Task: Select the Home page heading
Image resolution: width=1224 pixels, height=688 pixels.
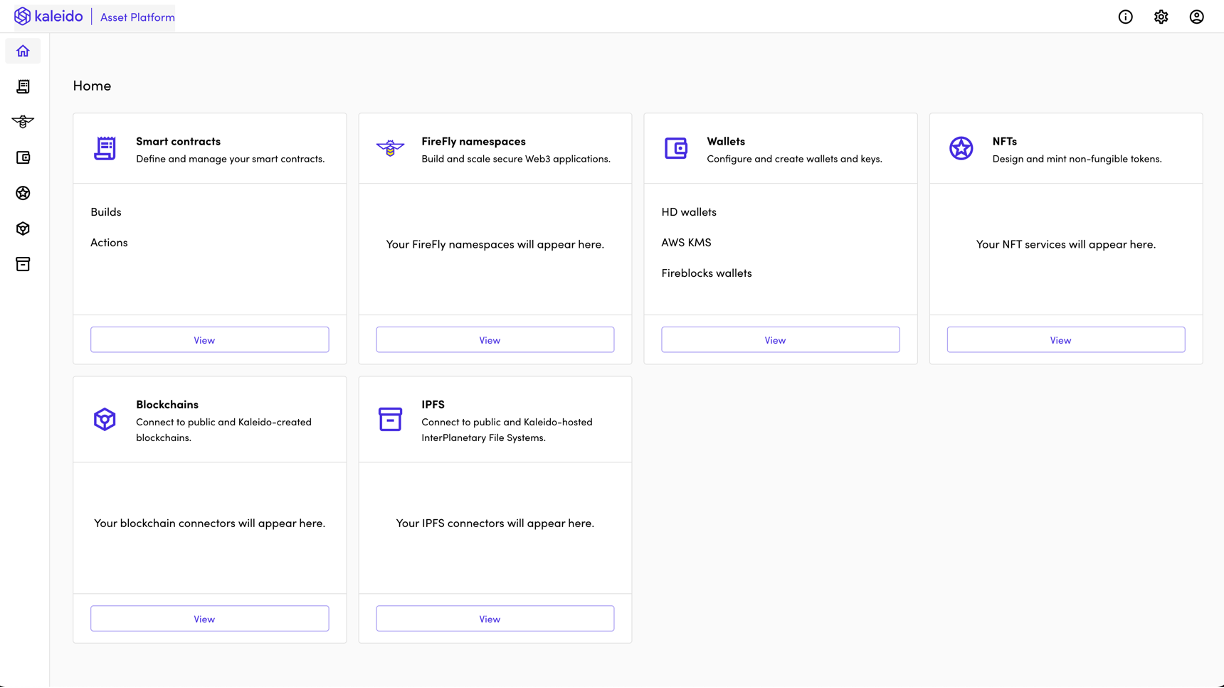Action: (92, 85)
